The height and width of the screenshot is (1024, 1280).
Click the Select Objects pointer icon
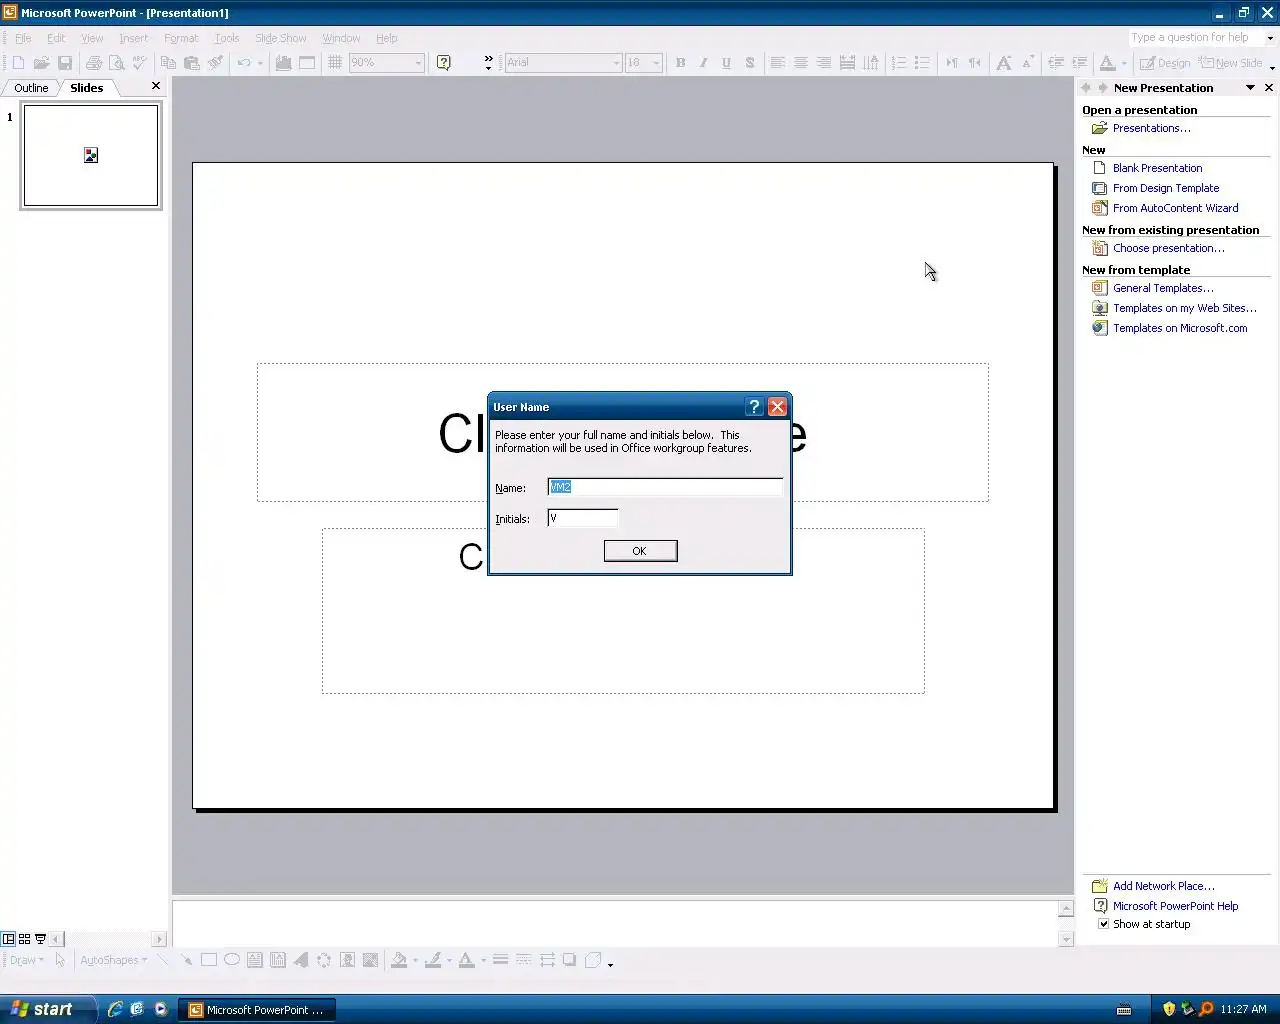point(60,960)
